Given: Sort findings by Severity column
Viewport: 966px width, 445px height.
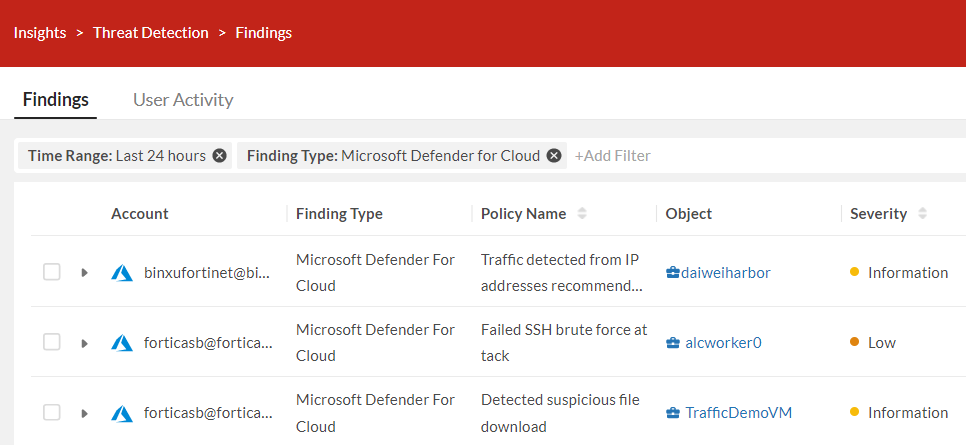Looking at the screenshot, I should [922, 214].
